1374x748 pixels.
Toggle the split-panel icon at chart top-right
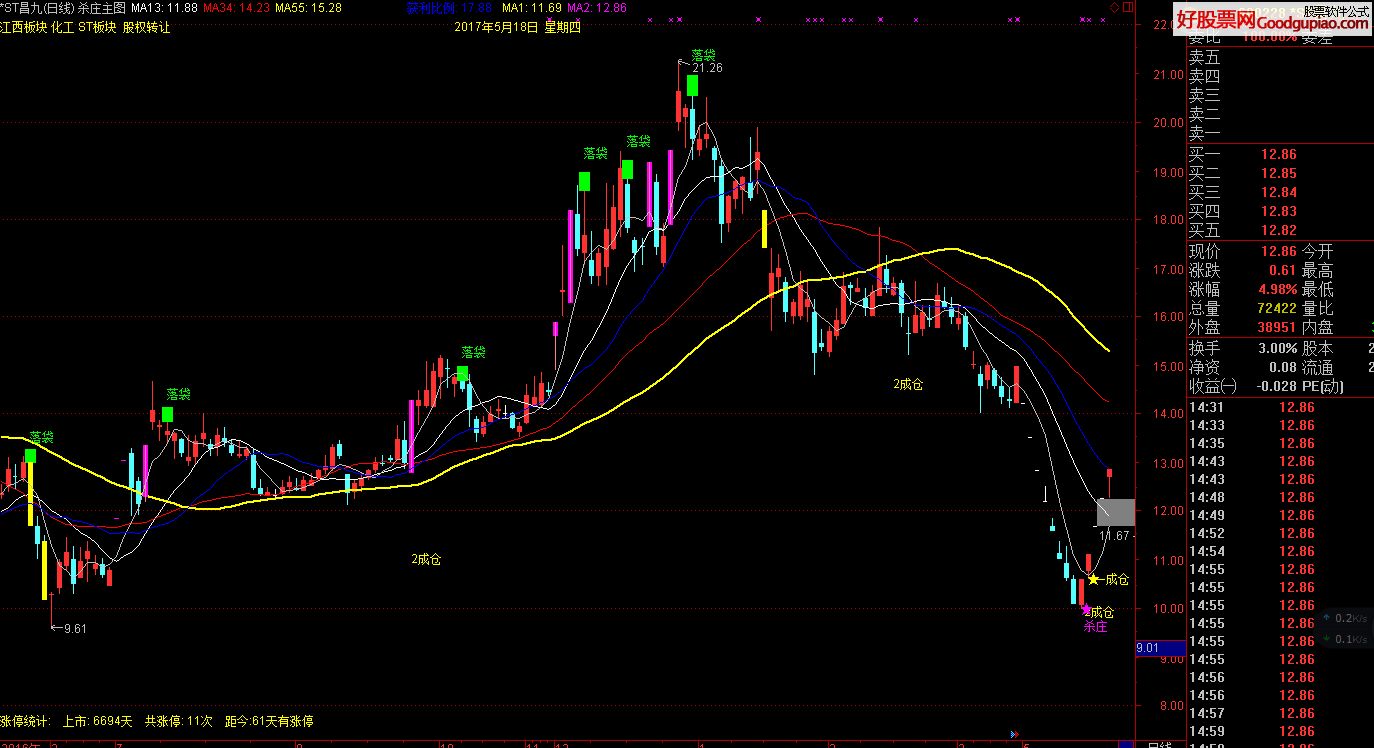tap(1128, 8)
